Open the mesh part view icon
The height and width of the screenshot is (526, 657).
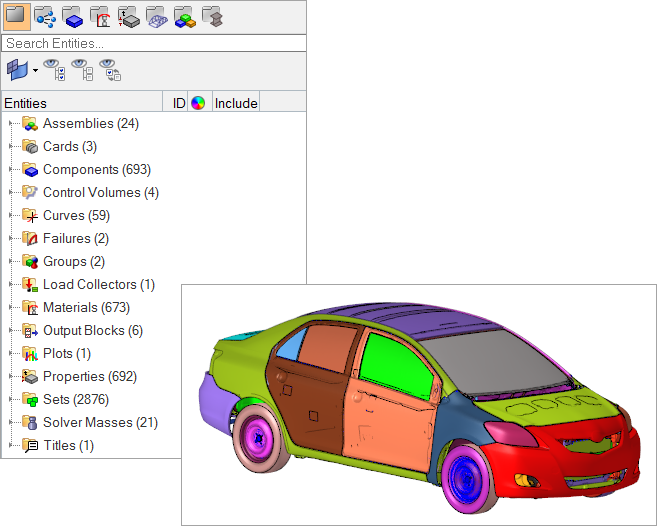pyautogui.click(x=156, y=16)
